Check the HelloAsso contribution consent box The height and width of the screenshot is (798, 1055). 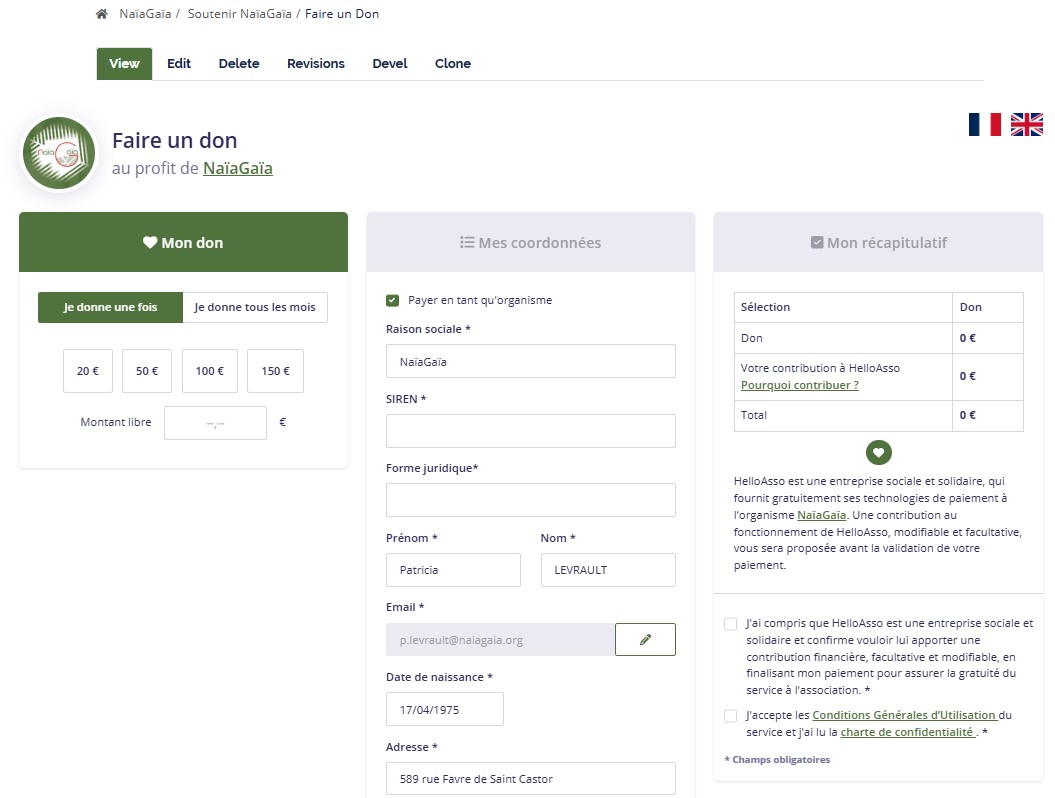tap(730, 624)
